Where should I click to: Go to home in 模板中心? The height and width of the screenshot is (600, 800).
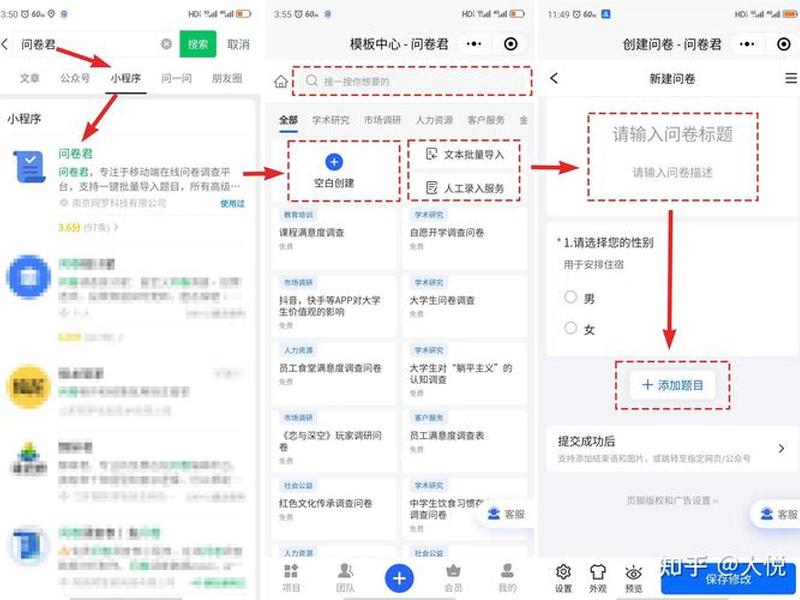pyautogui.click(x=281, y=81)
